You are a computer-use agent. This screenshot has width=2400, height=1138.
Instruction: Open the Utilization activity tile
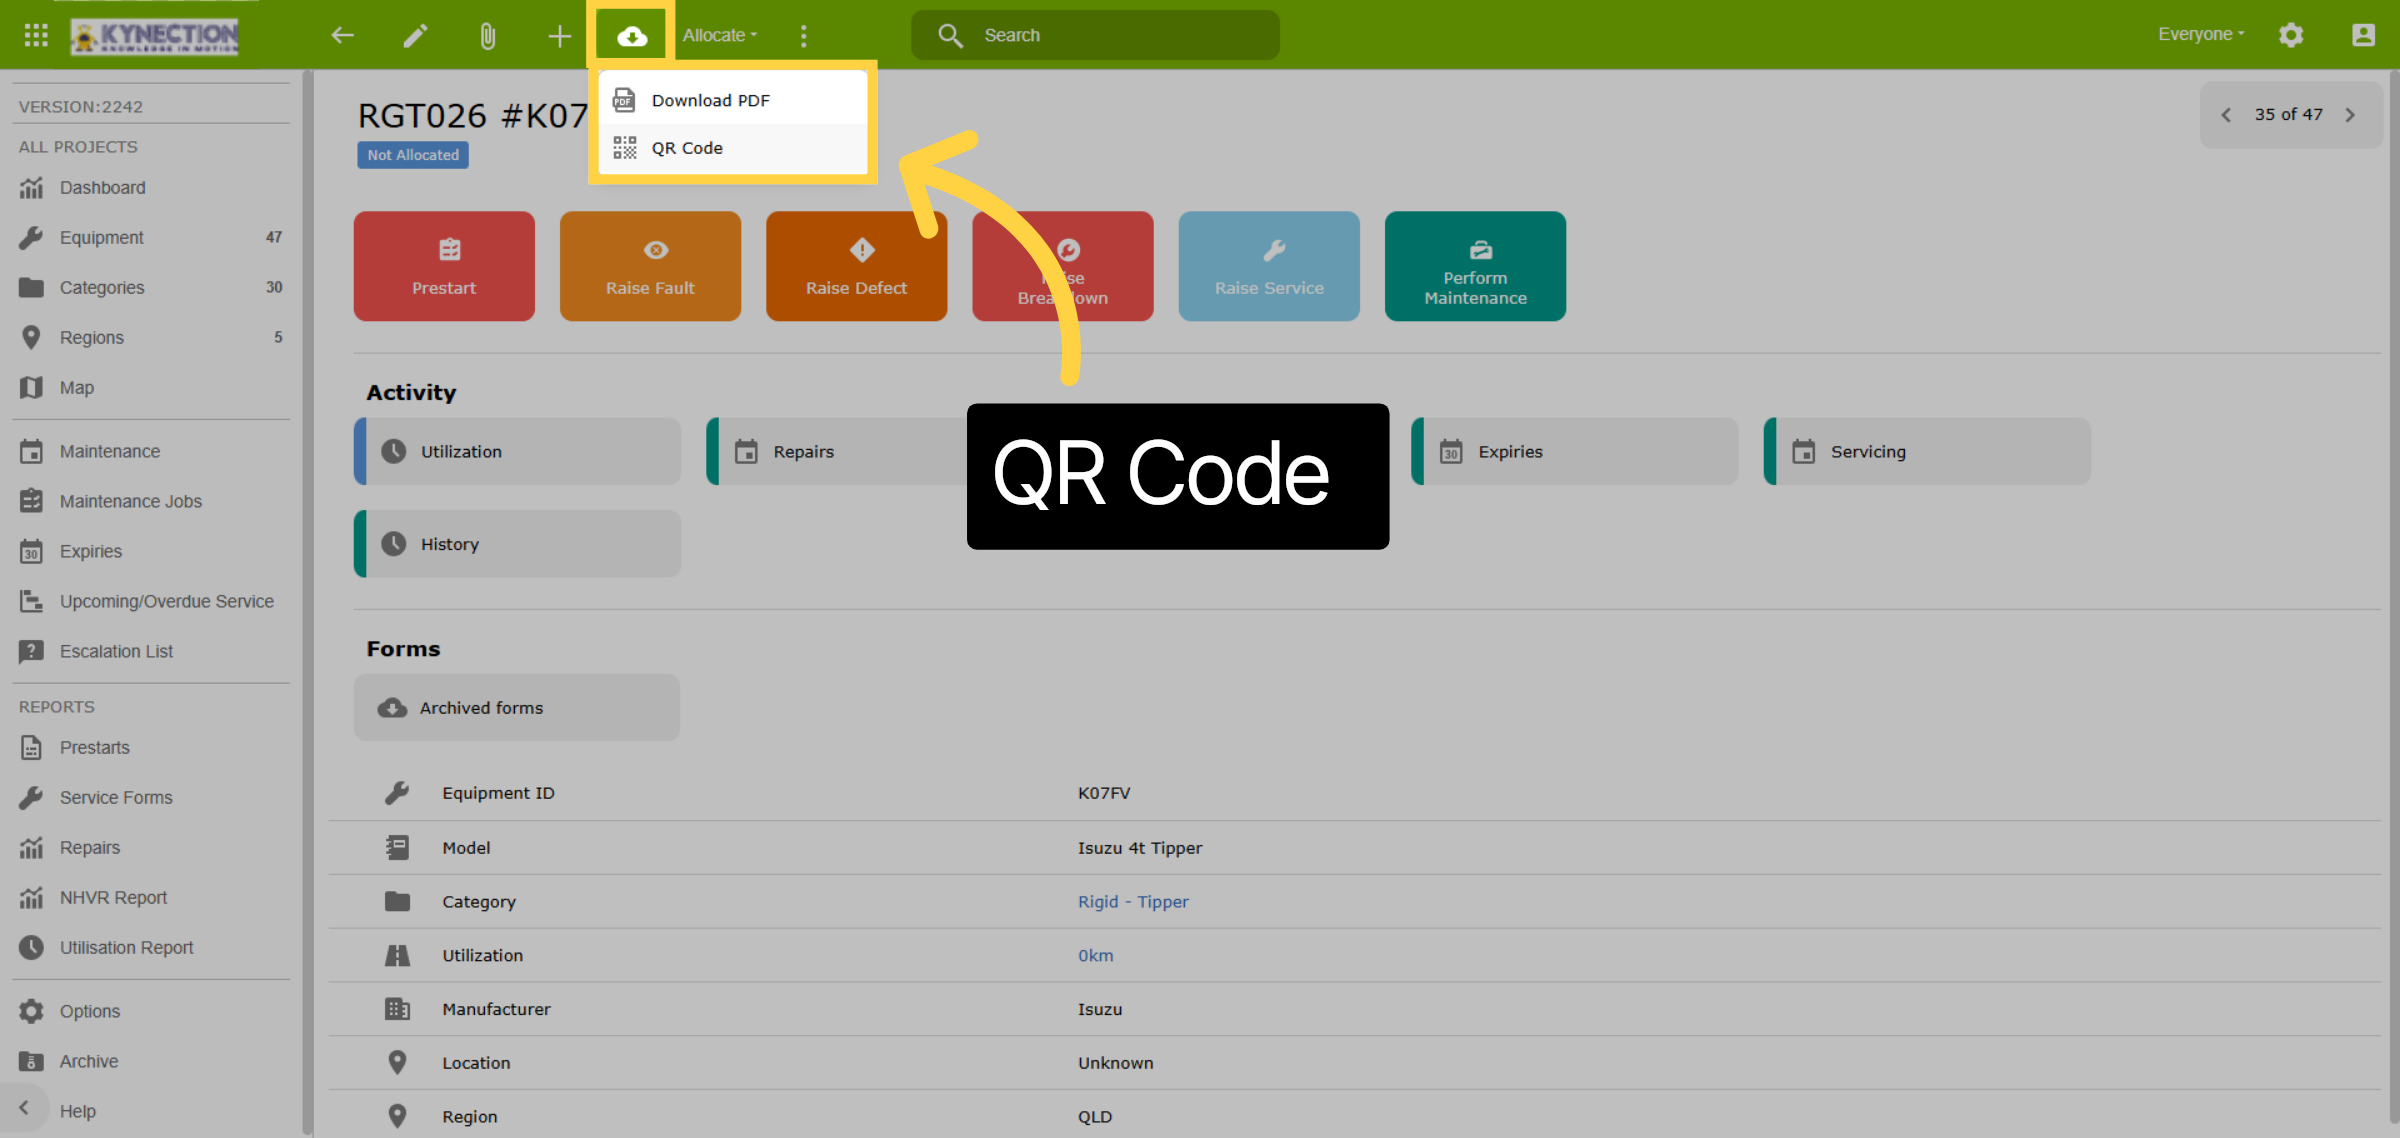(x=518, y=451)
